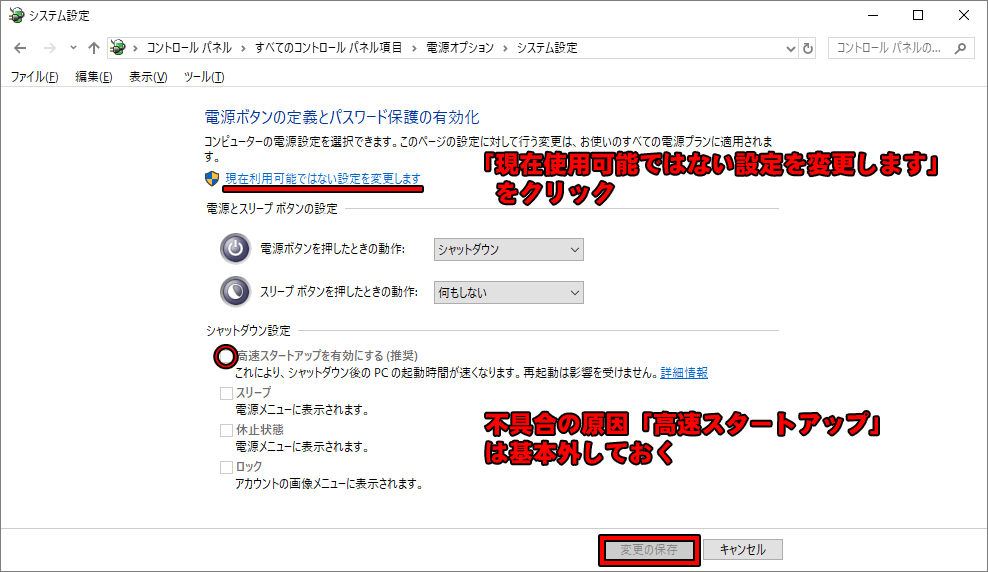988x572 pixels.
Task: Navigate to 電源オプション breadcrumb
Action: (460, 48)
